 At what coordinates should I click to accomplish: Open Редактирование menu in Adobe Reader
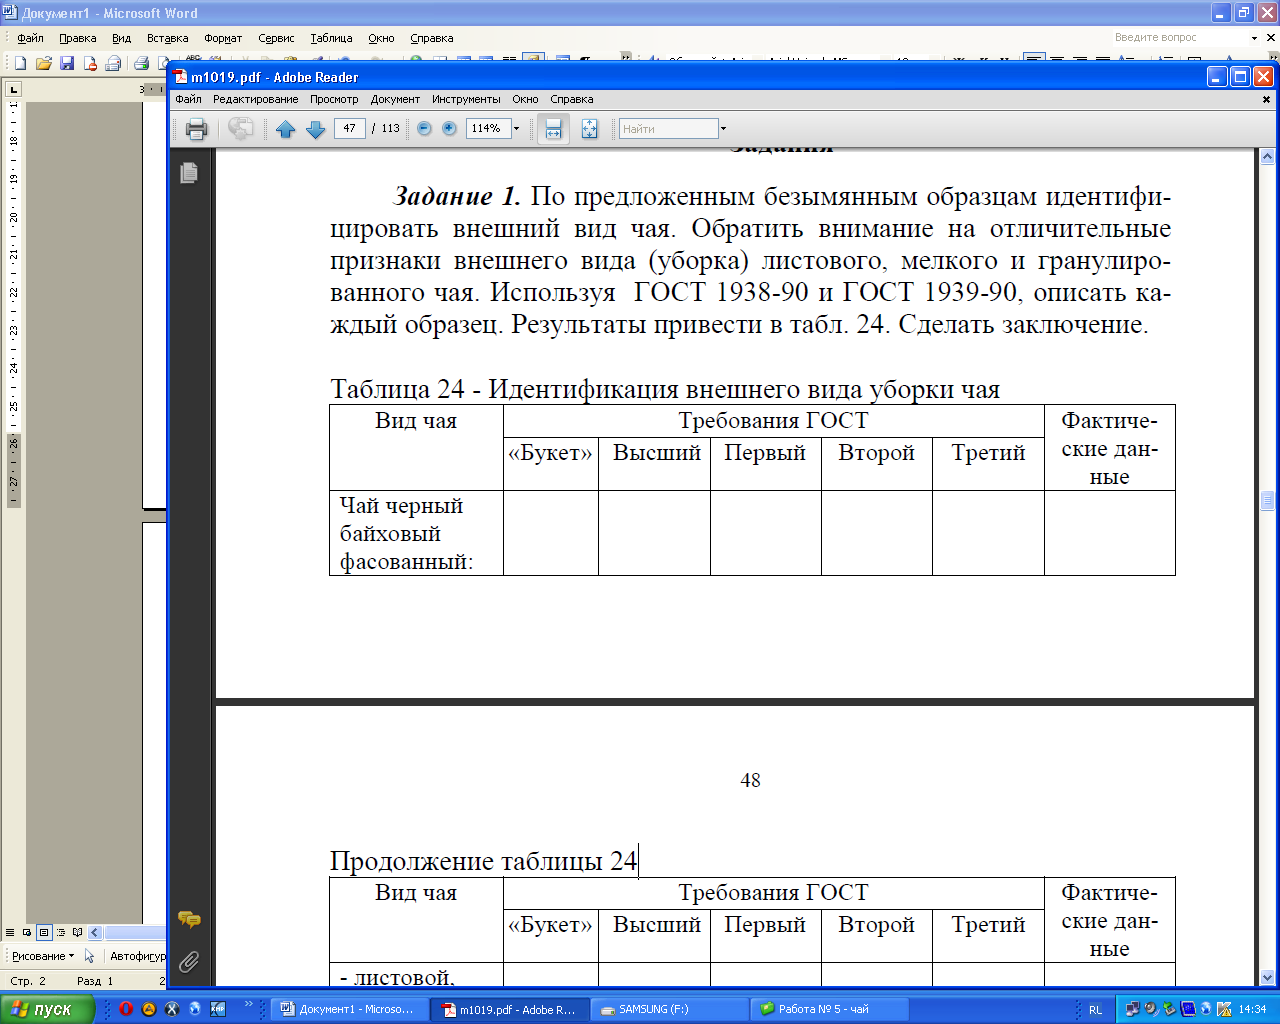(x=255, y=99)
